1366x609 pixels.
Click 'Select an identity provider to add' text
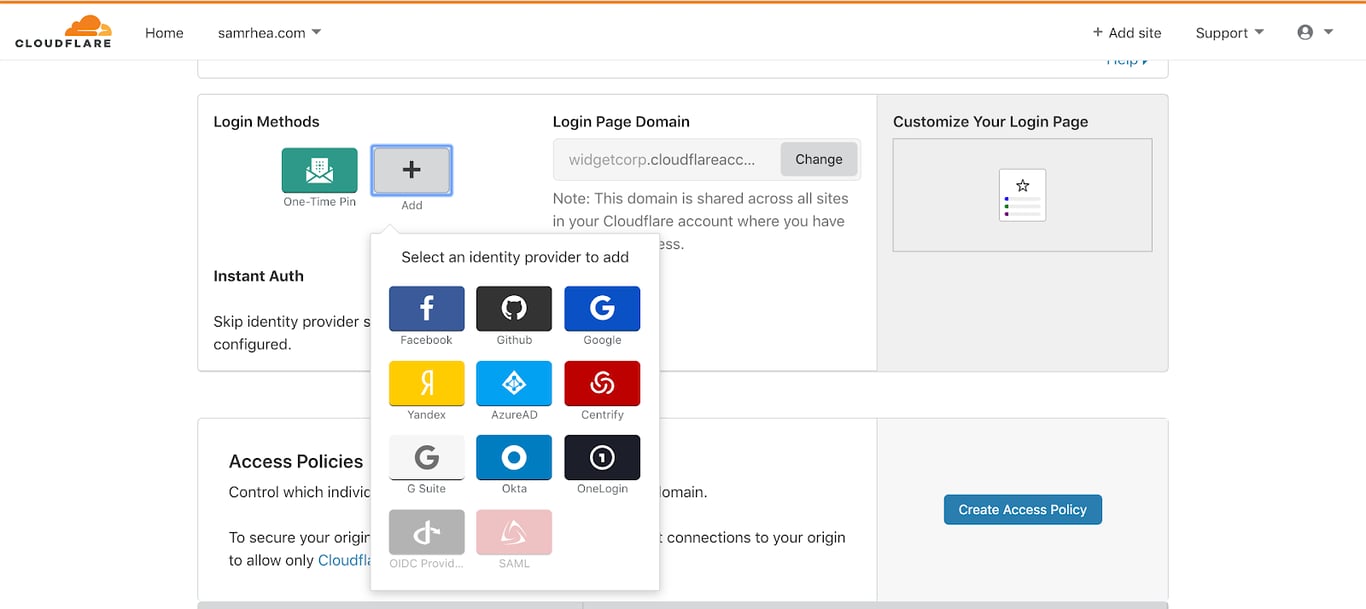point(515,257)
